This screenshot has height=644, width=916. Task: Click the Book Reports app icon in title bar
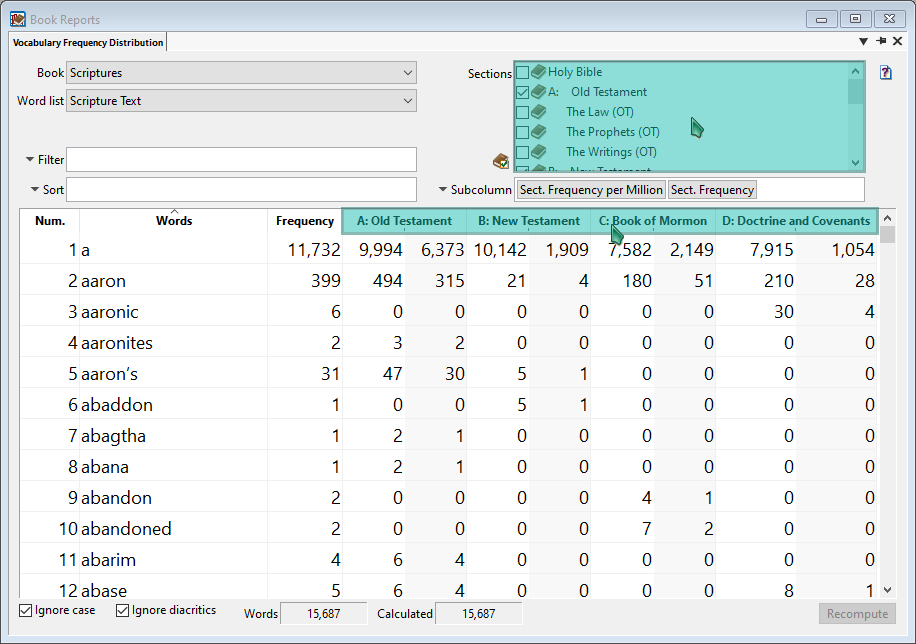click(18, 19)
